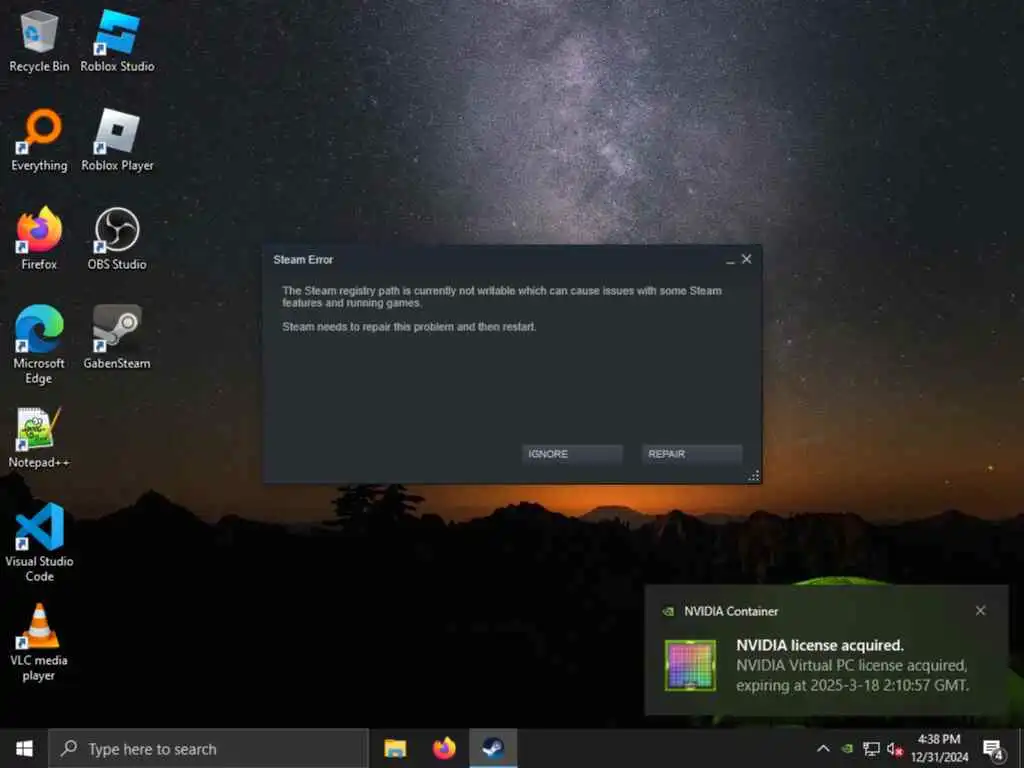1024x768 pixels.
Task: Minimize the Steam Error dialog
Action: click(730, 260)
